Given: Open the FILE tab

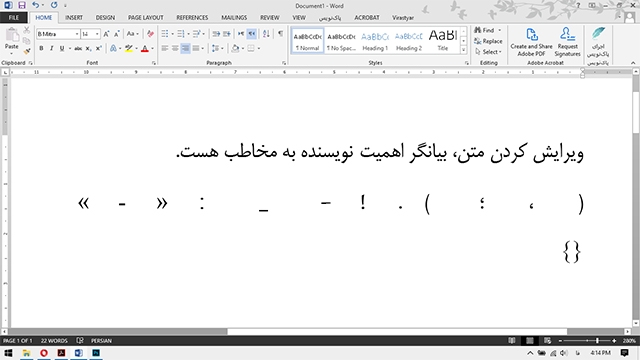Looking at the screenshot, I should [x=13, y=18].
